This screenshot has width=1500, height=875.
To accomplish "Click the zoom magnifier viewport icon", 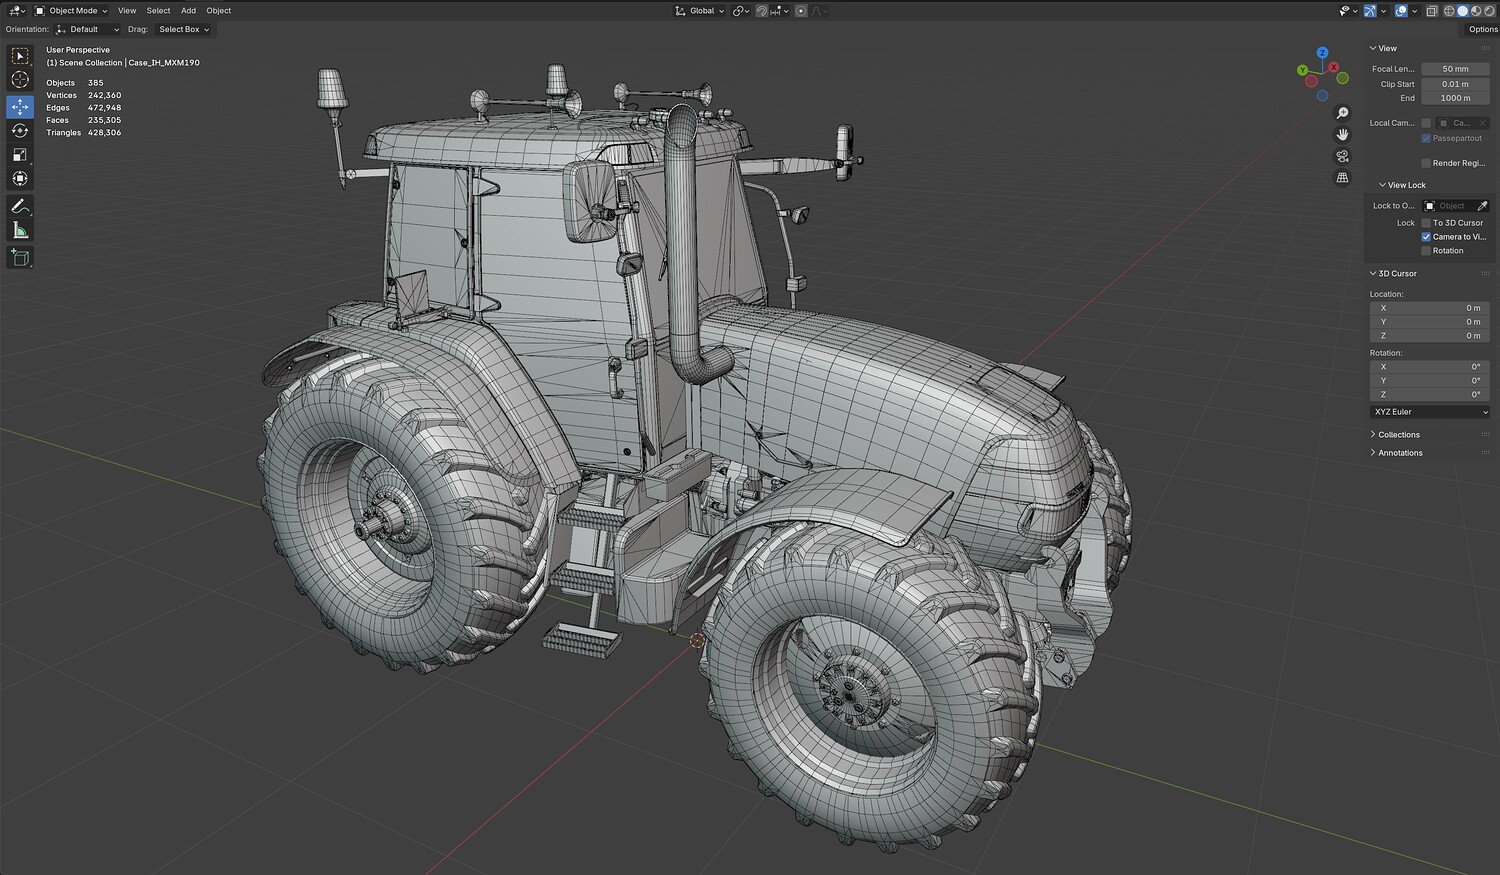I will click(x=1342, y=113).
